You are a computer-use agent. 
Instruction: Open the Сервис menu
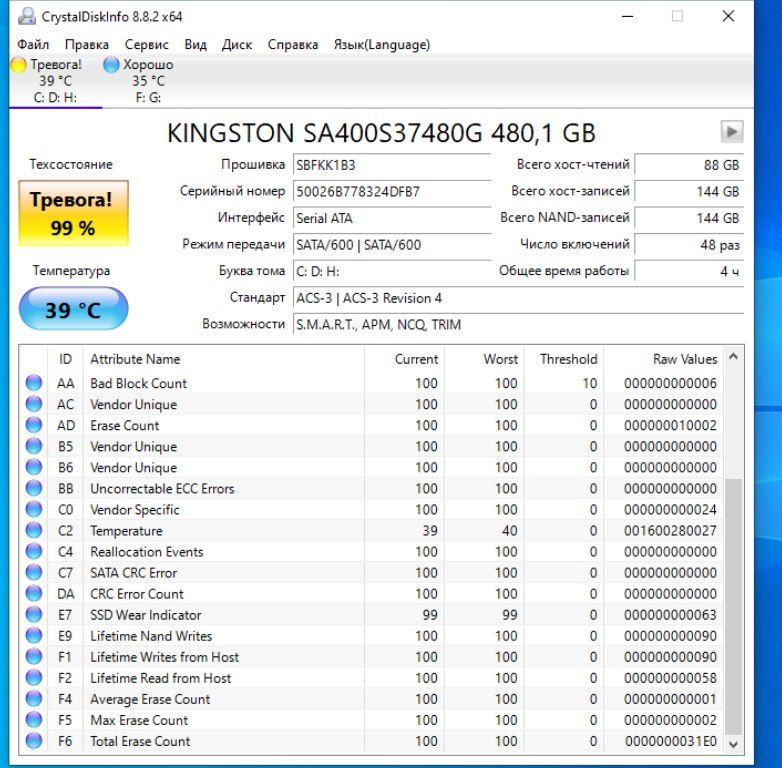(x=147, y=44)
